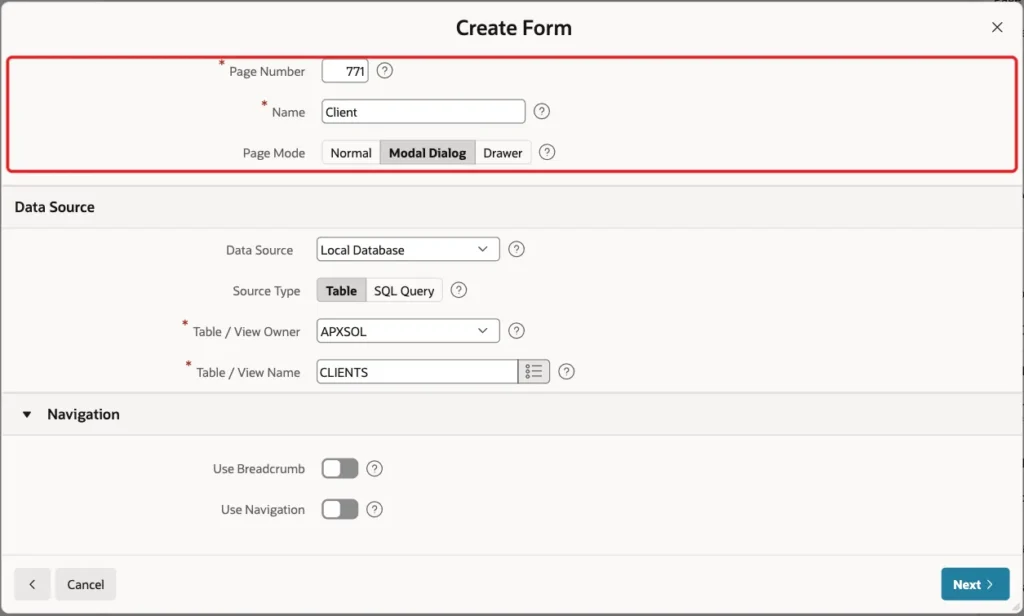Click the Name field containing Client
The width and height of the screenshot is (1024, 616).
(423, 112)
